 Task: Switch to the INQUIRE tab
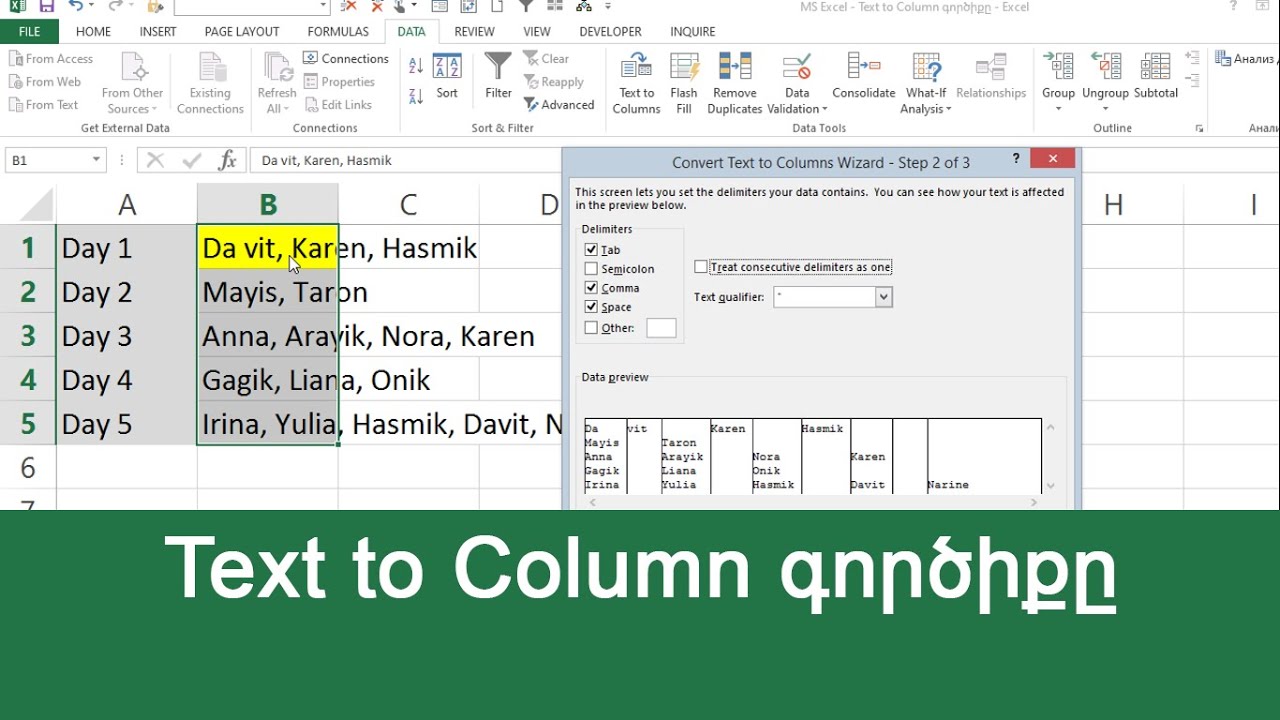click(x=693, y=32)
